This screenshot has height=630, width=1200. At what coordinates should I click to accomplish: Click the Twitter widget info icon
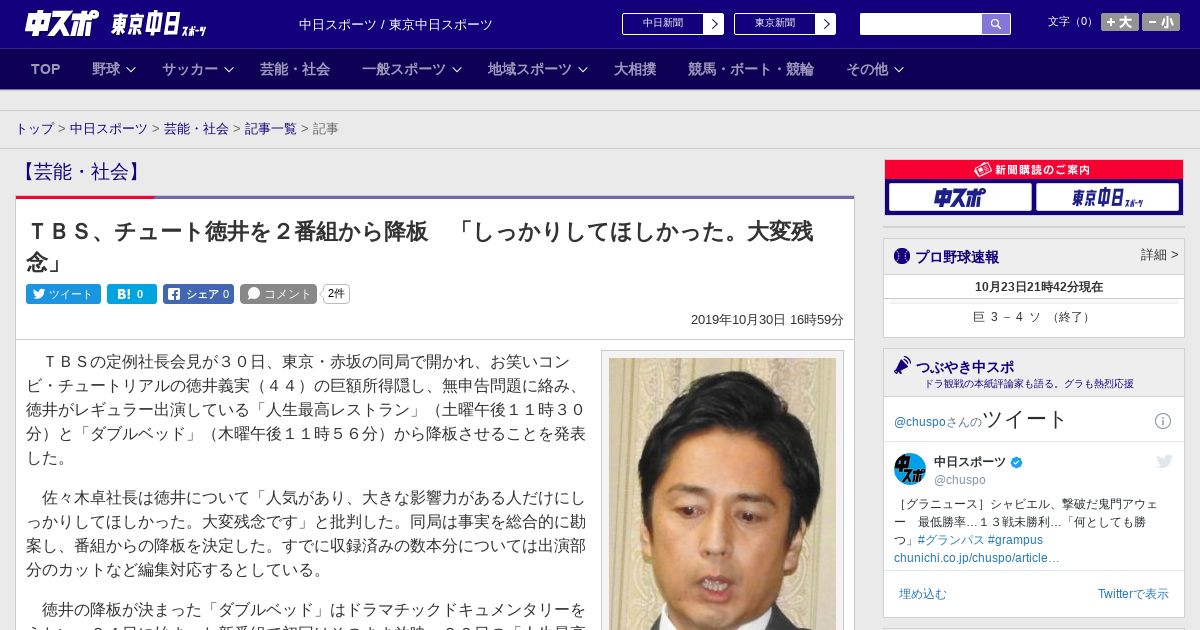(x=1163, y=421)
